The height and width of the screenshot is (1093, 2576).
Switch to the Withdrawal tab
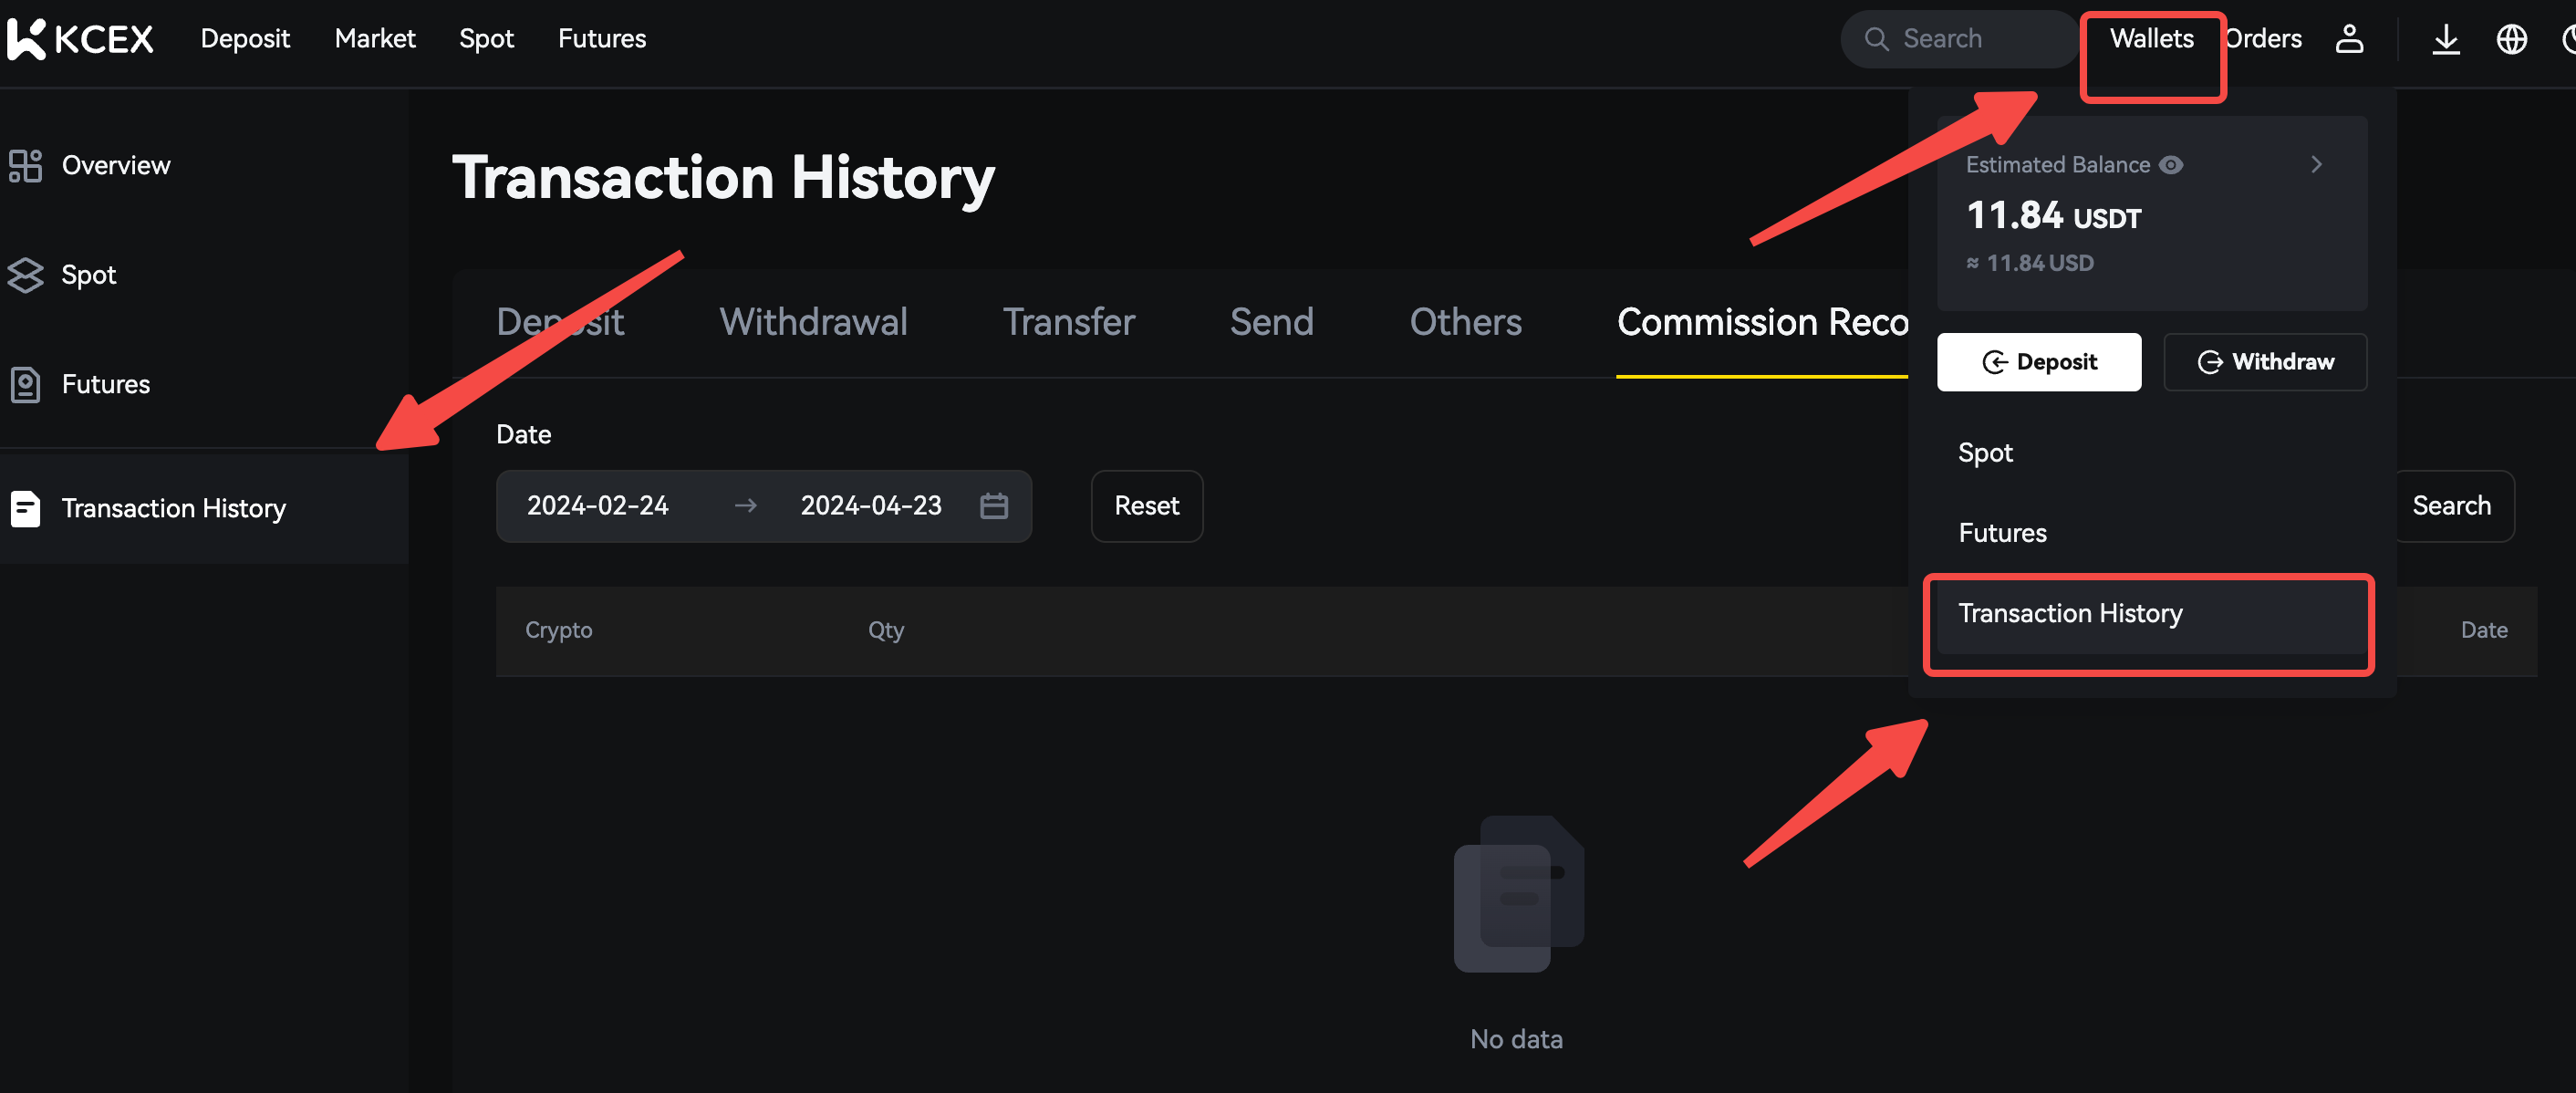click(813, 322)
